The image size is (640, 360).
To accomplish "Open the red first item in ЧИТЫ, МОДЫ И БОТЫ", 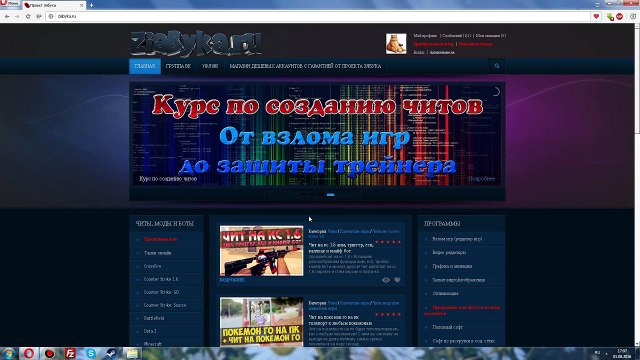I will pos(160,239).
